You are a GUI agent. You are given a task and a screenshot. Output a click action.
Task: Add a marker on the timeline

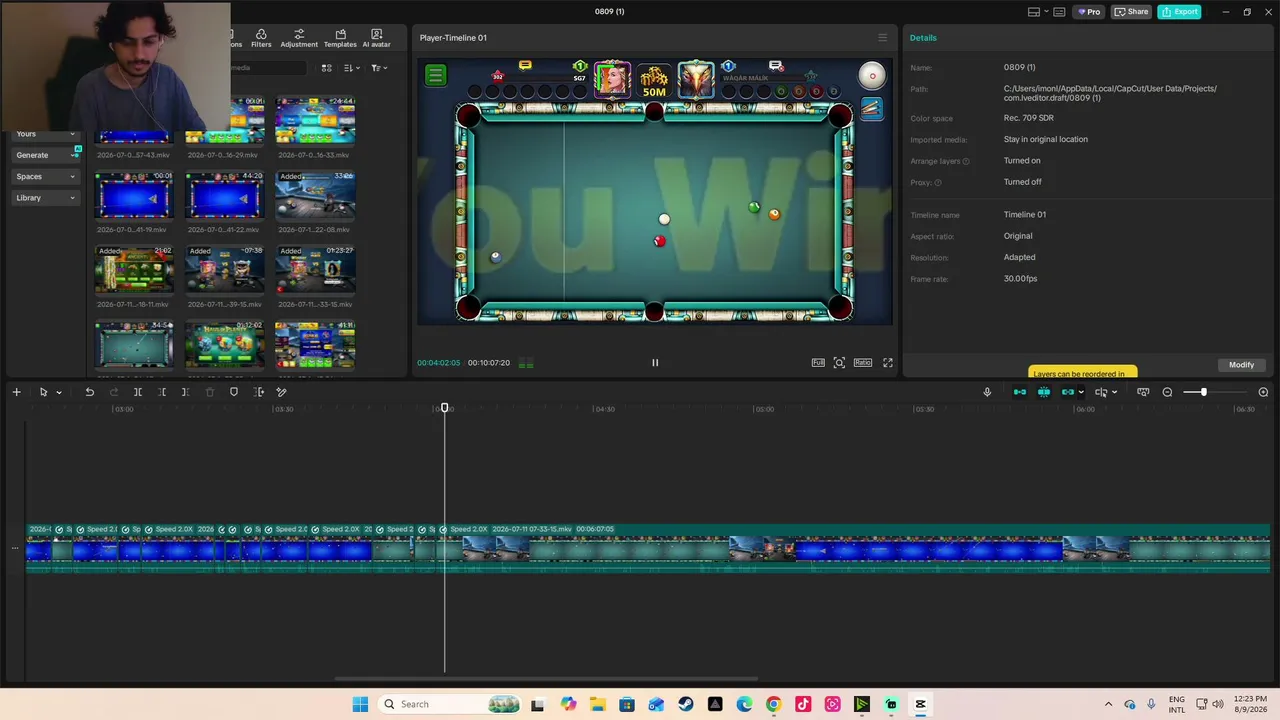click(x=234, y=392)
